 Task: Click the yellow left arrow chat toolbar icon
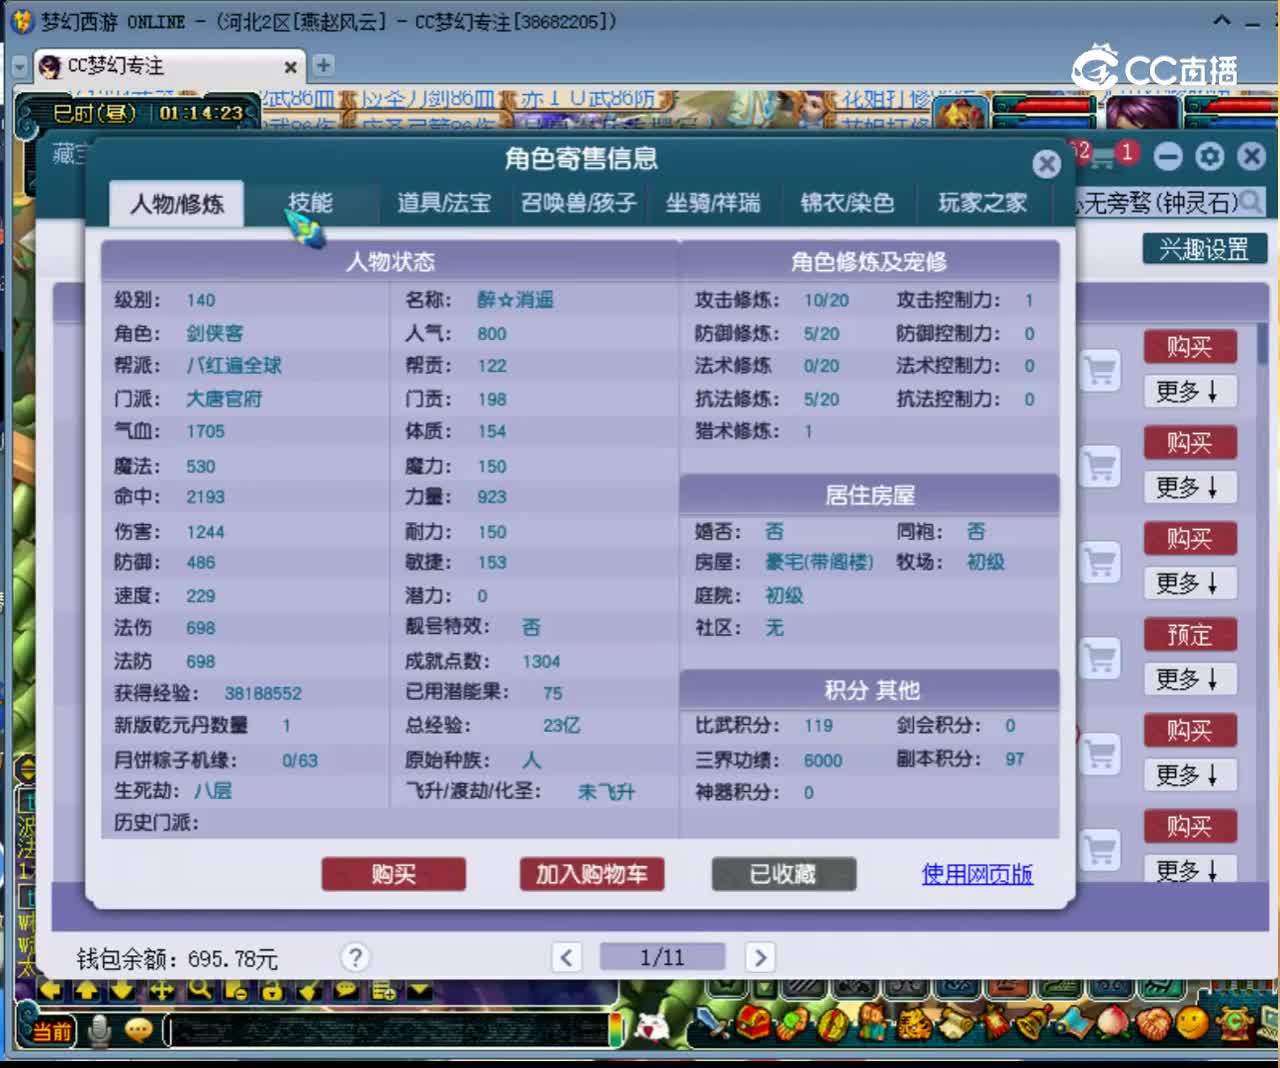tap(50, 990)
